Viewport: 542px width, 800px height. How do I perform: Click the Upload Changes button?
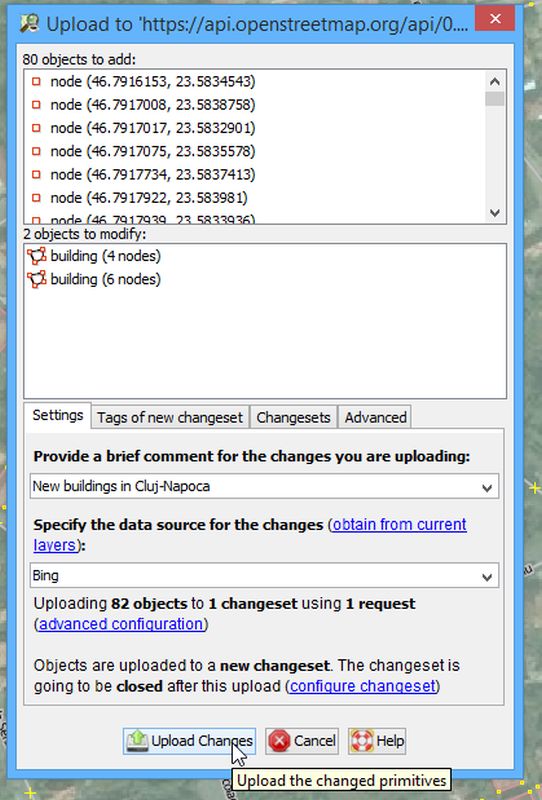[189, 741]
